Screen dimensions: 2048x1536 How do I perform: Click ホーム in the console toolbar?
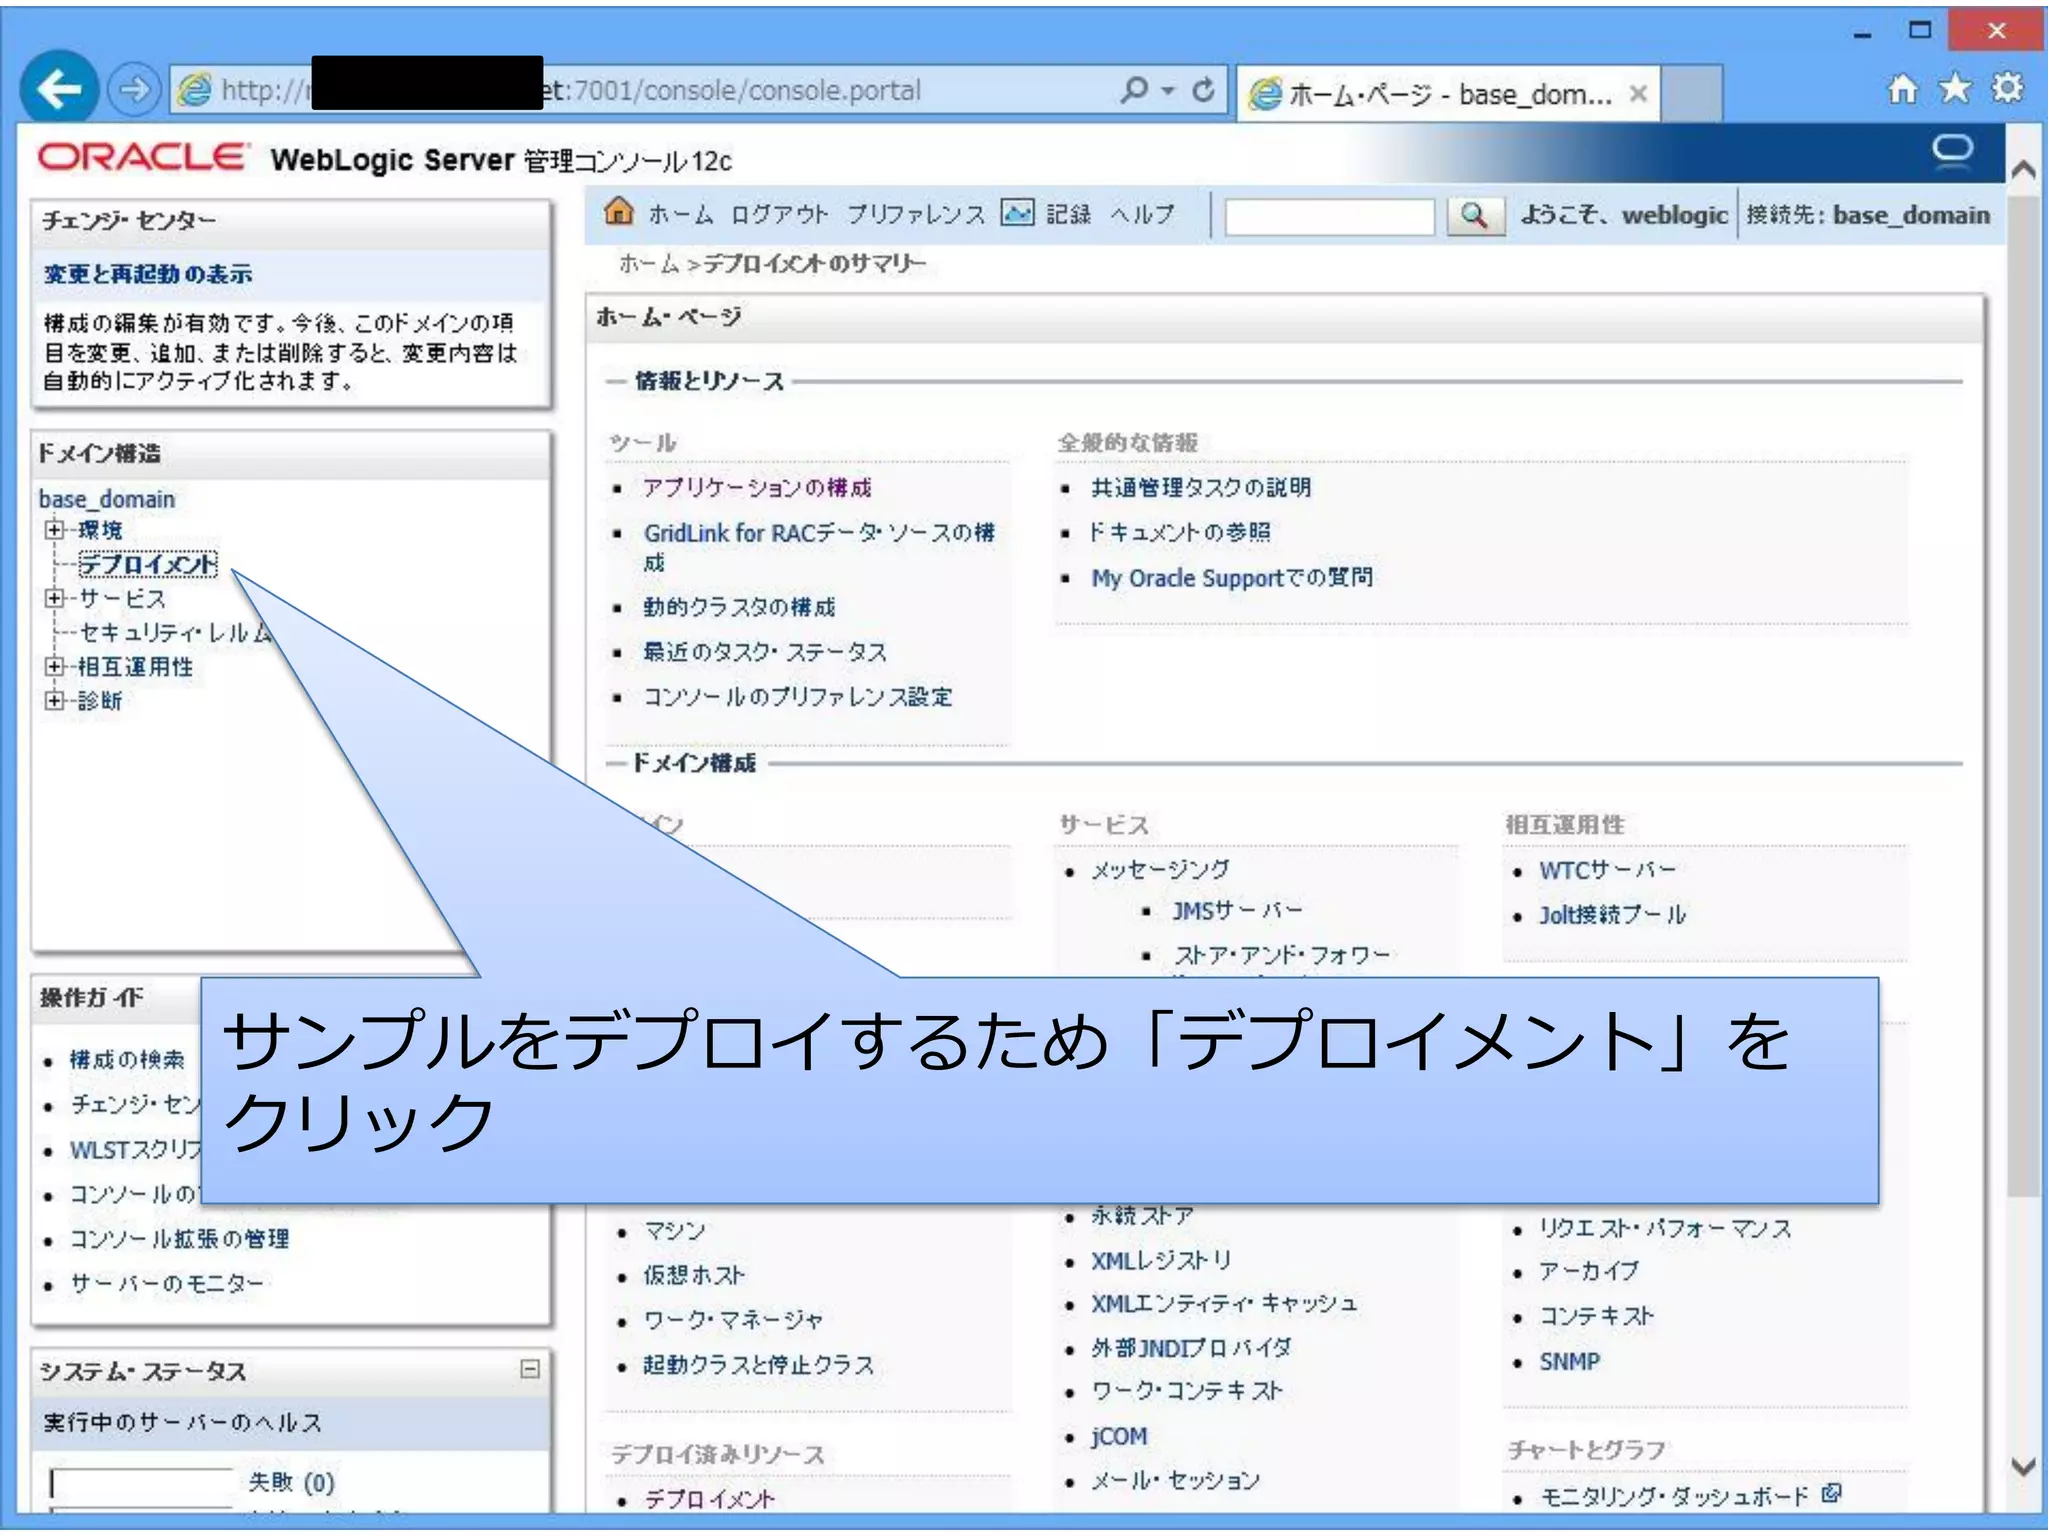coord(681,214)
